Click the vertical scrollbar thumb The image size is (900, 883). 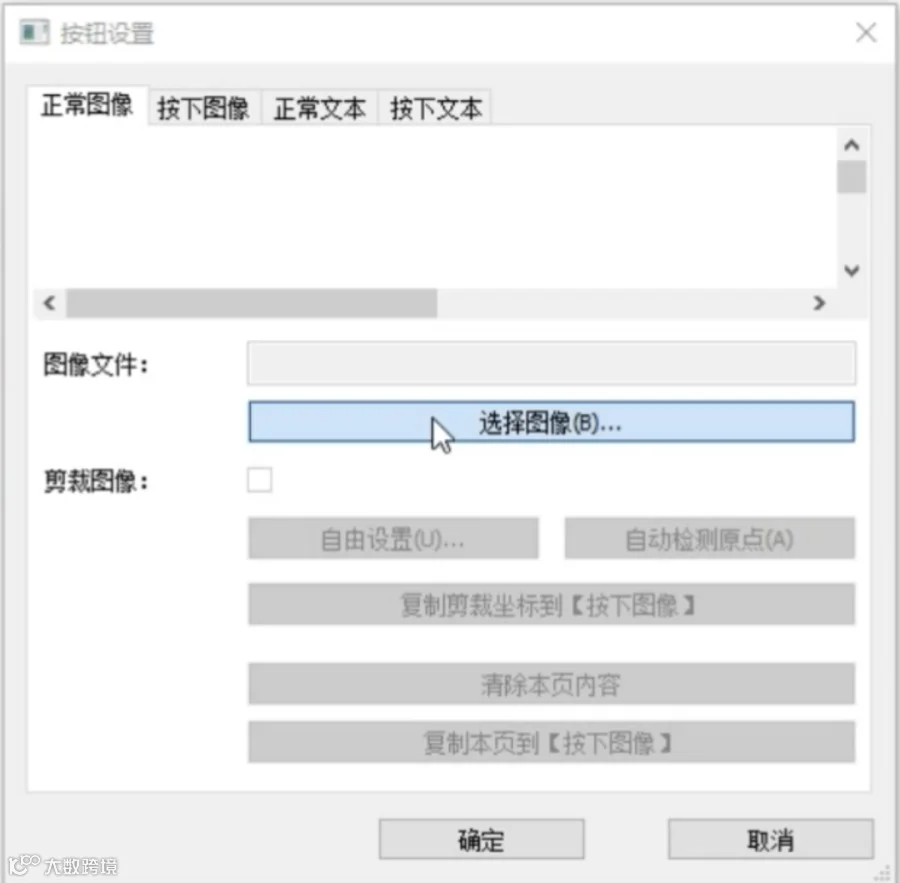tap(851, 177)
